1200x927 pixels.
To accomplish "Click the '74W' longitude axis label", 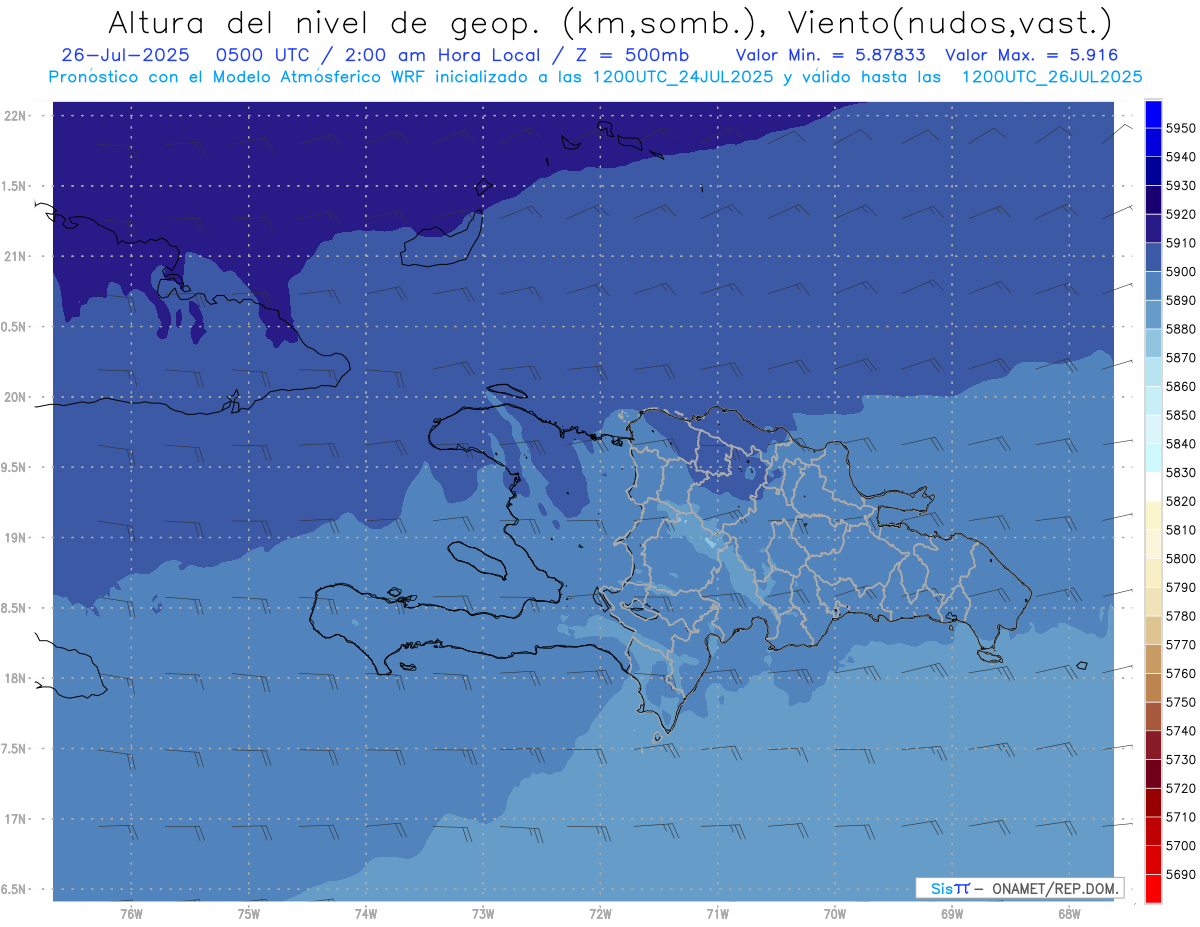I will point(366,914).
